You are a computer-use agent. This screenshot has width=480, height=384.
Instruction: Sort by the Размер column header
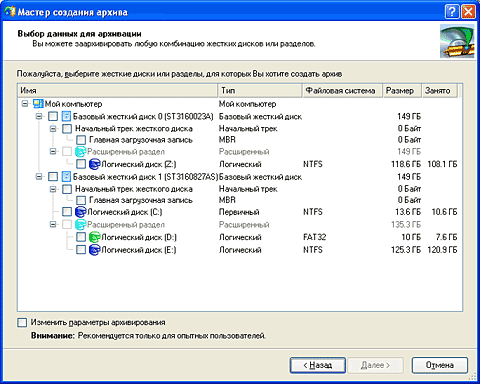pos(402,91)
